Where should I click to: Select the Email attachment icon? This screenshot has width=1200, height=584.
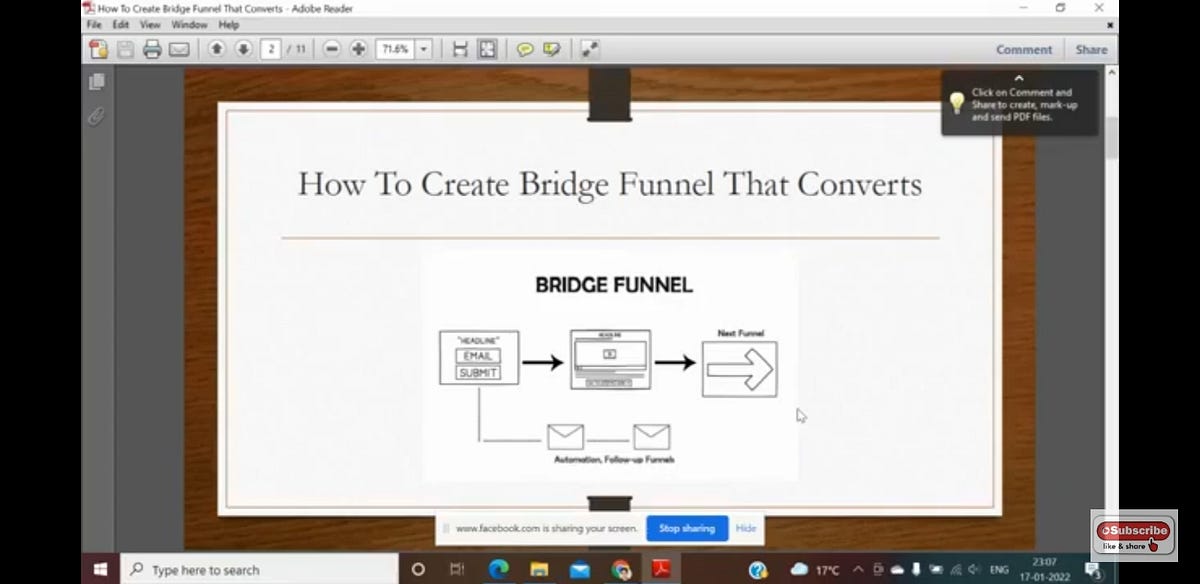coord(180,48)
